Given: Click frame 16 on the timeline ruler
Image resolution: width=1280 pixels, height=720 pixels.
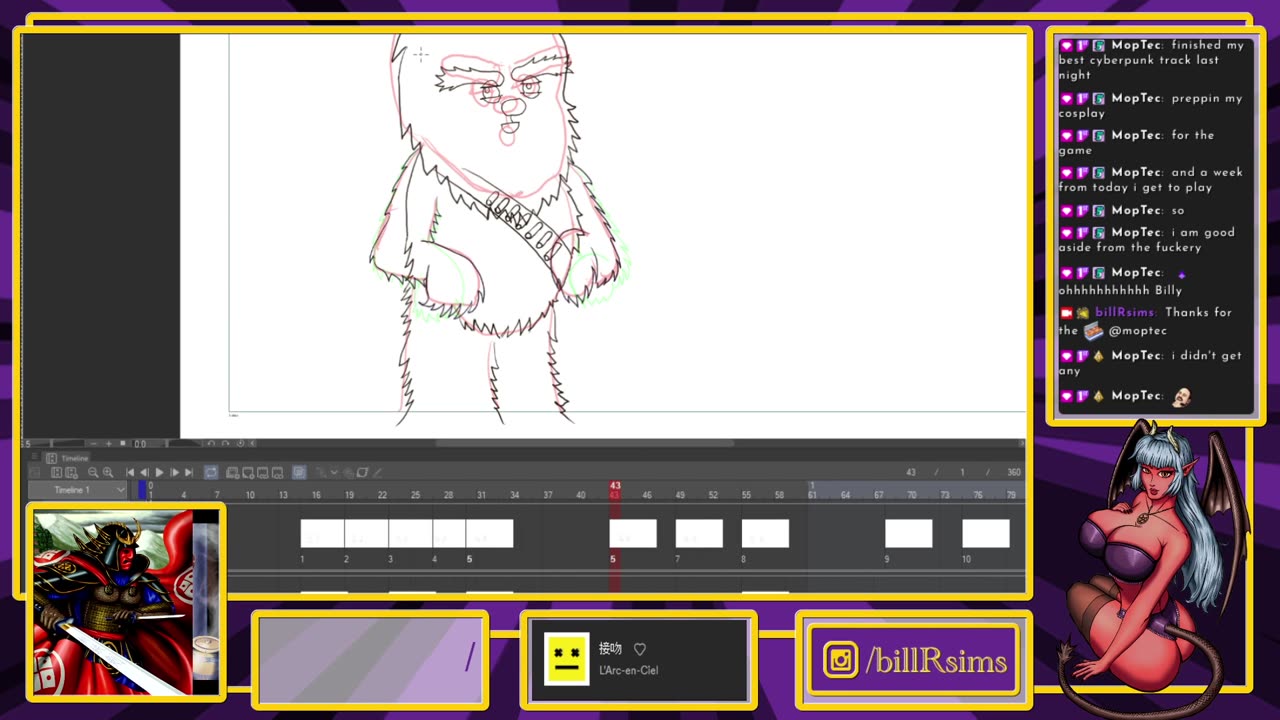Looking at the screenshot, I should tap(316, 495).
